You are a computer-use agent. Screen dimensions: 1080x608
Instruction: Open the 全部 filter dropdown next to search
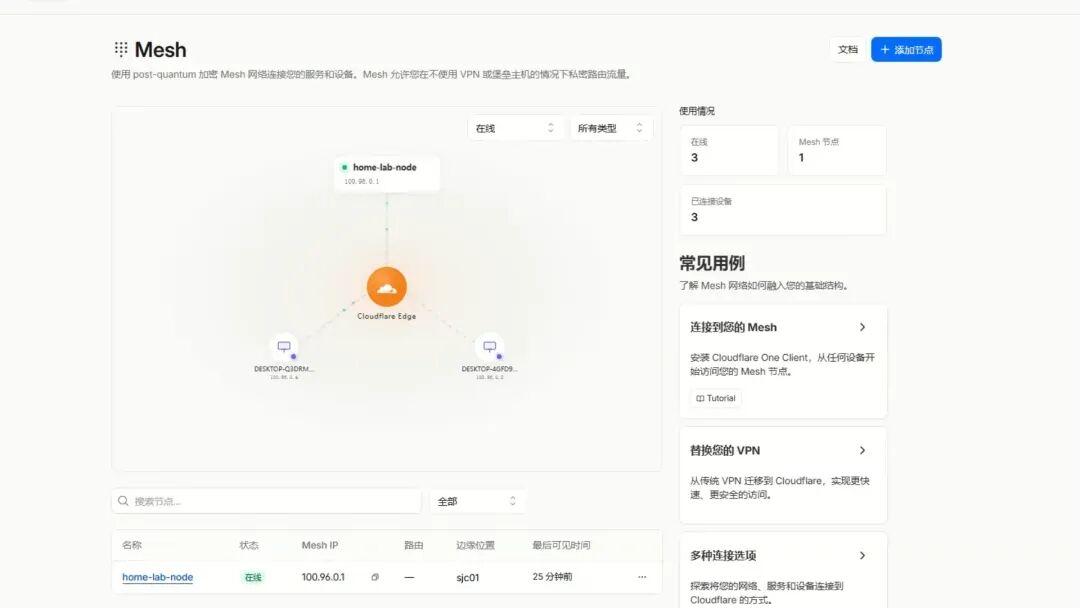point(477,501)
